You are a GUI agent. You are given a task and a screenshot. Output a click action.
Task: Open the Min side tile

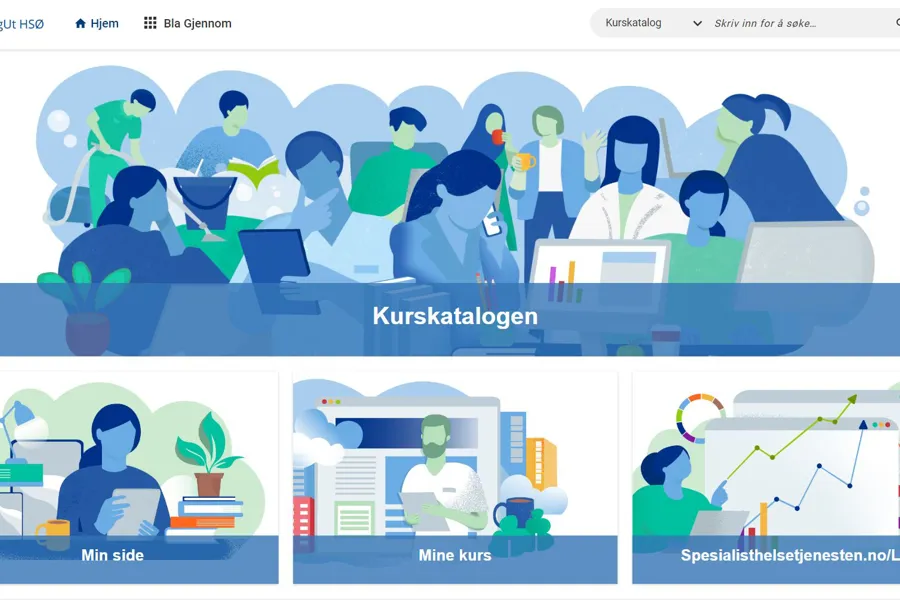tap(139, 478)
